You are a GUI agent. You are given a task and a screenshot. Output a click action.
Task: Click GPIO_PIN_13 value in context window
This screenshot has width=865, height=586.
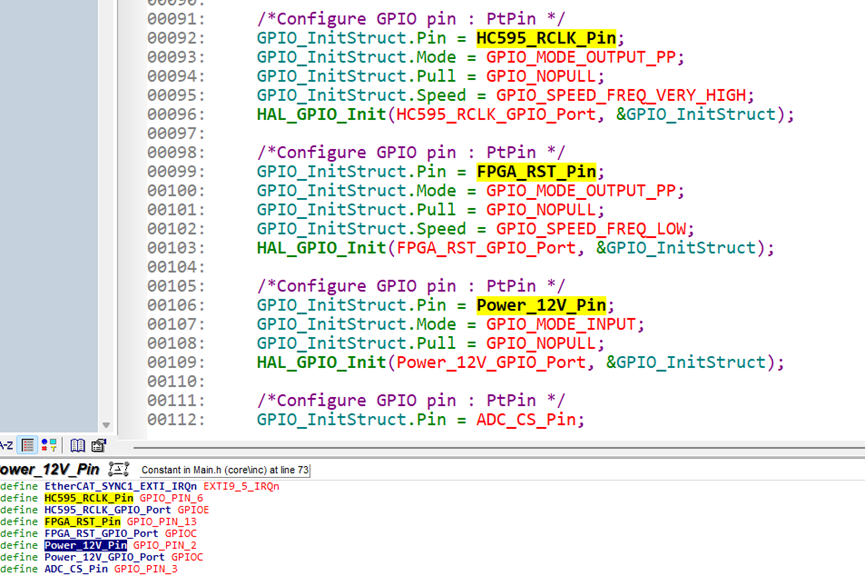(x=162, y=521)
